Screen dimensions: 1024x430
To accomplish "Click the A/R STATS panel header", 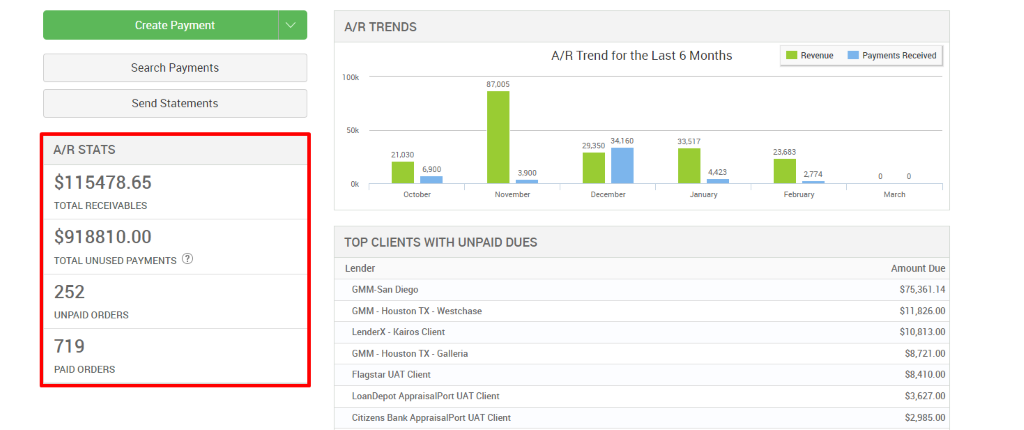I will pyautogui.click(x=175, y=150).
